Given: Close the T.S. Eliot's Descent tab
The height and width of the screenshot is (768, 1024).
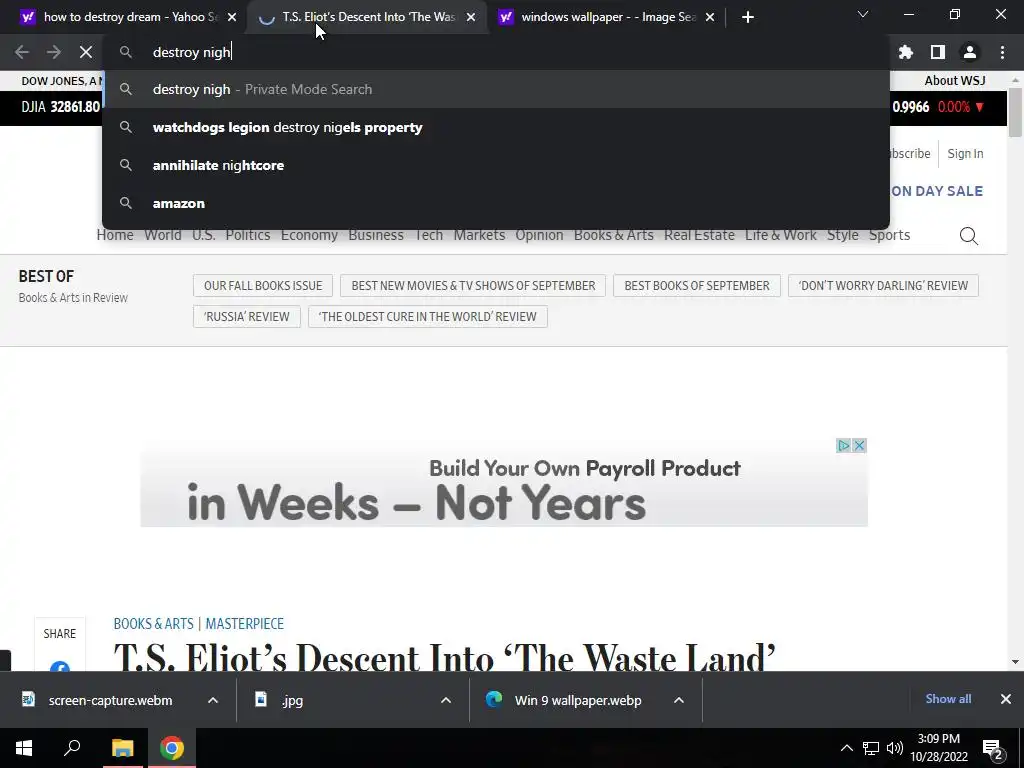Looking at the screenshot, I should 471,17.
